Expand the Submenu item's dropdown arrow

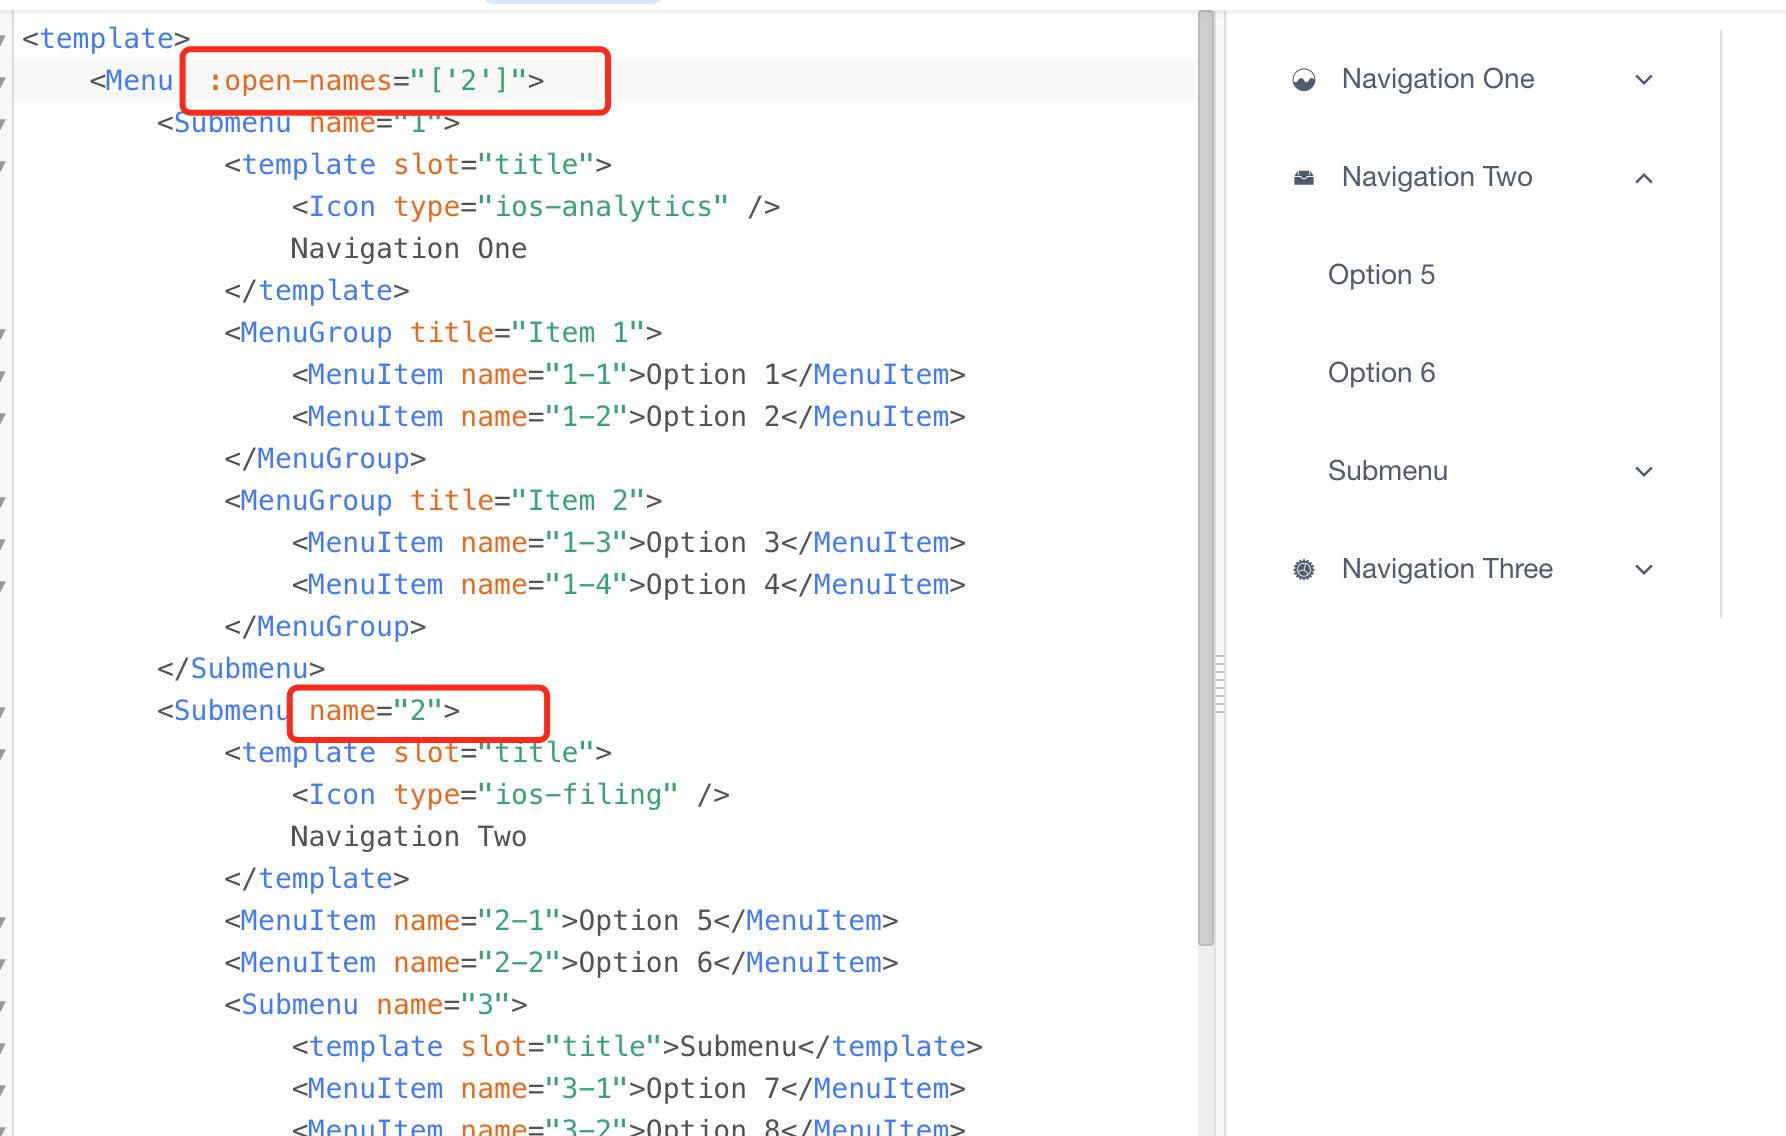[1643, 471]
